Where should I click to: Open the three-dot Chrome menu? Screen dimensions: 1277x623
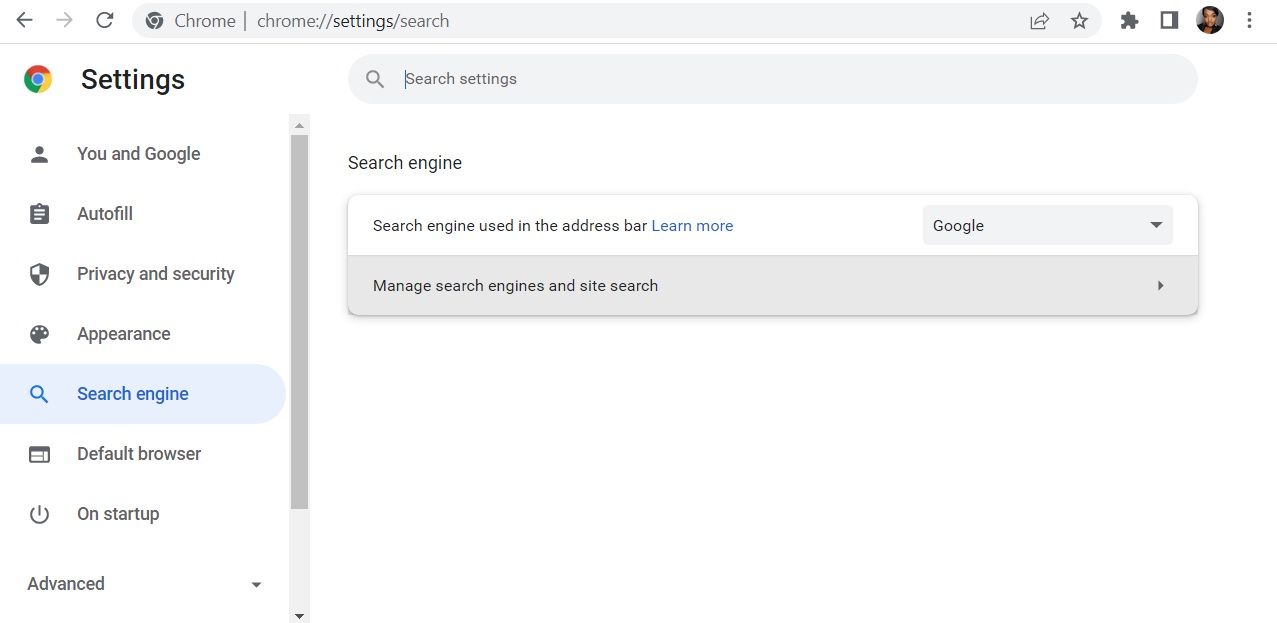1249,20
